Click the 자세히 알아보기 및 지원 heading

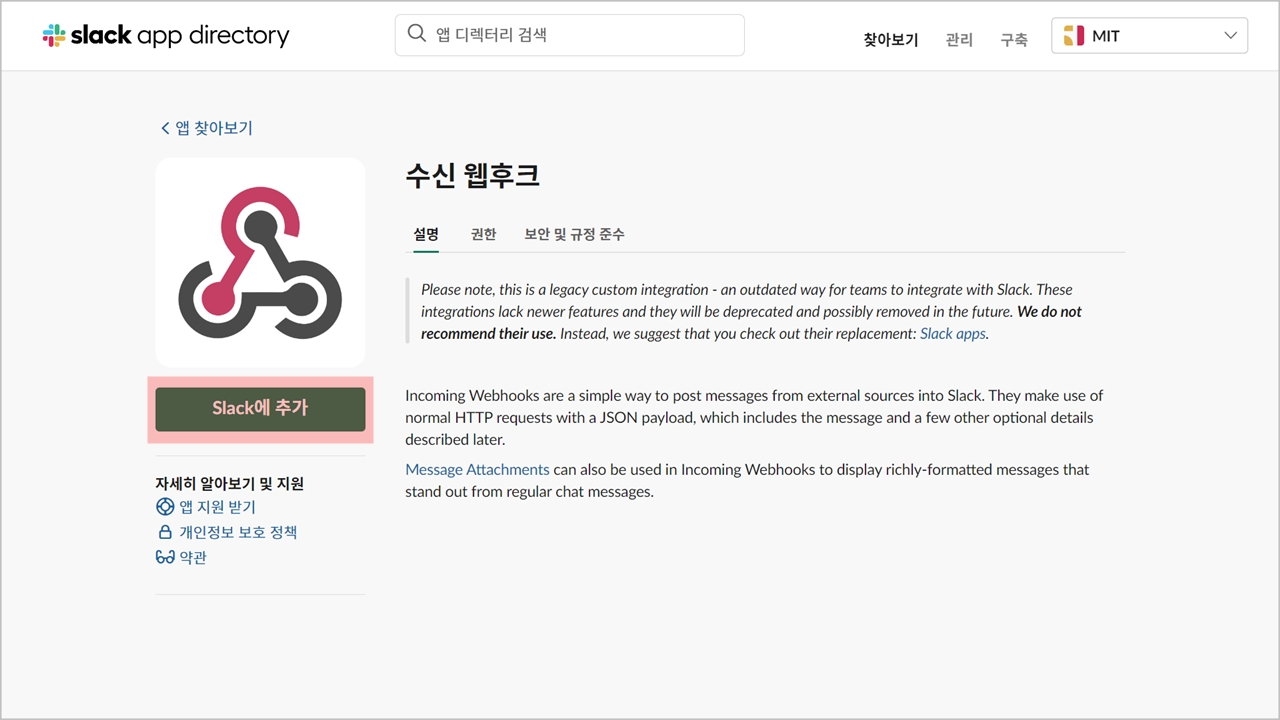[x=229, y=483]
